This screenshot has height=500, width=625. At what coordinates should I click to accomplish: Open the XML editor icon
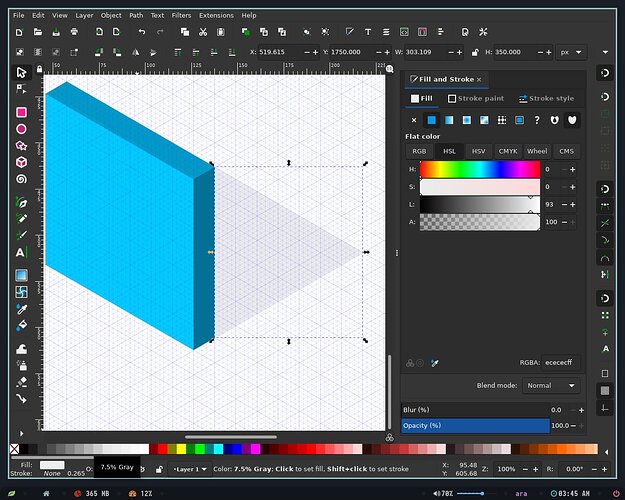(404, 32)
